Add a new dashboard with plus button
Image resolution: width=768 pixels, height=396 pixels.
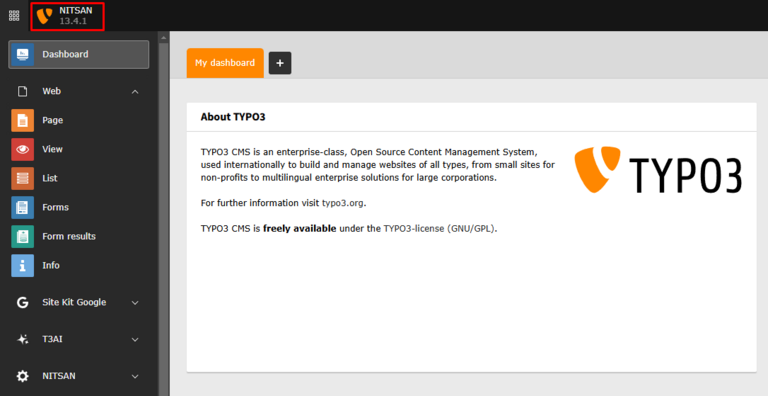pos(280,63)
